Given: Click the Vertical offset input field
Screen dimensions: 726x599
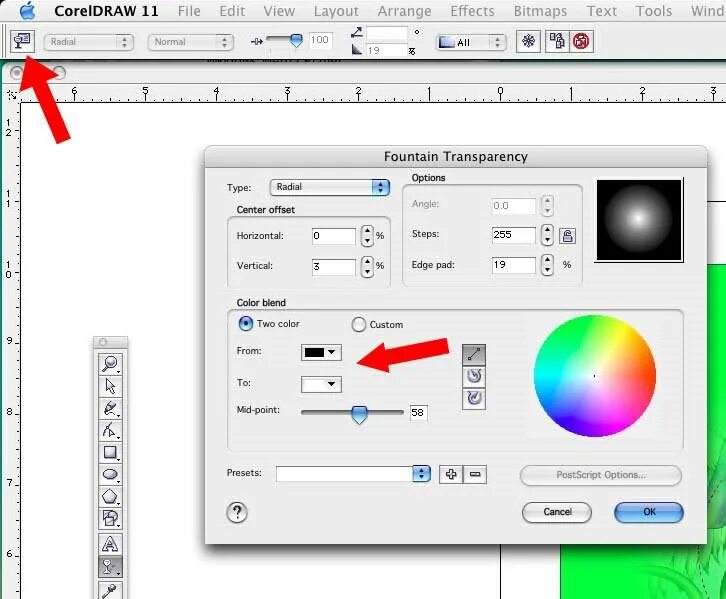Looking at the screenshot, I should 334,266.
